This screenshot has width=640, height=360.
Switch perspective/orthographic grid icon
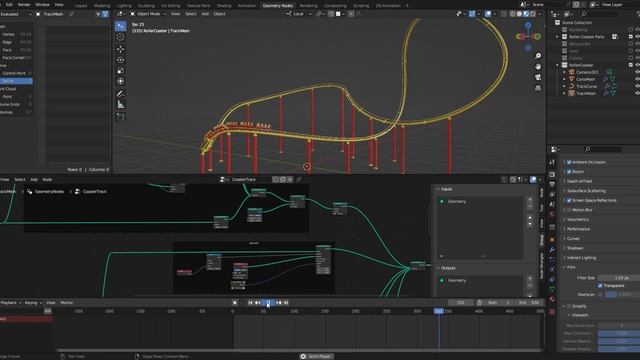[x=538, y=88]
